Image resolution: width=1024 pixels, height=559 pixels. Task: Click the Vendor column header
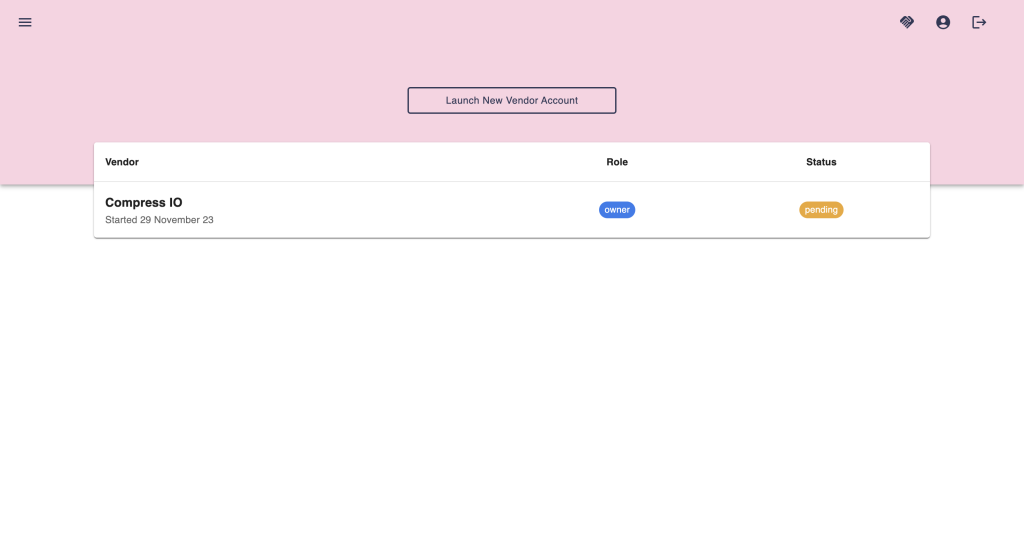122,162
